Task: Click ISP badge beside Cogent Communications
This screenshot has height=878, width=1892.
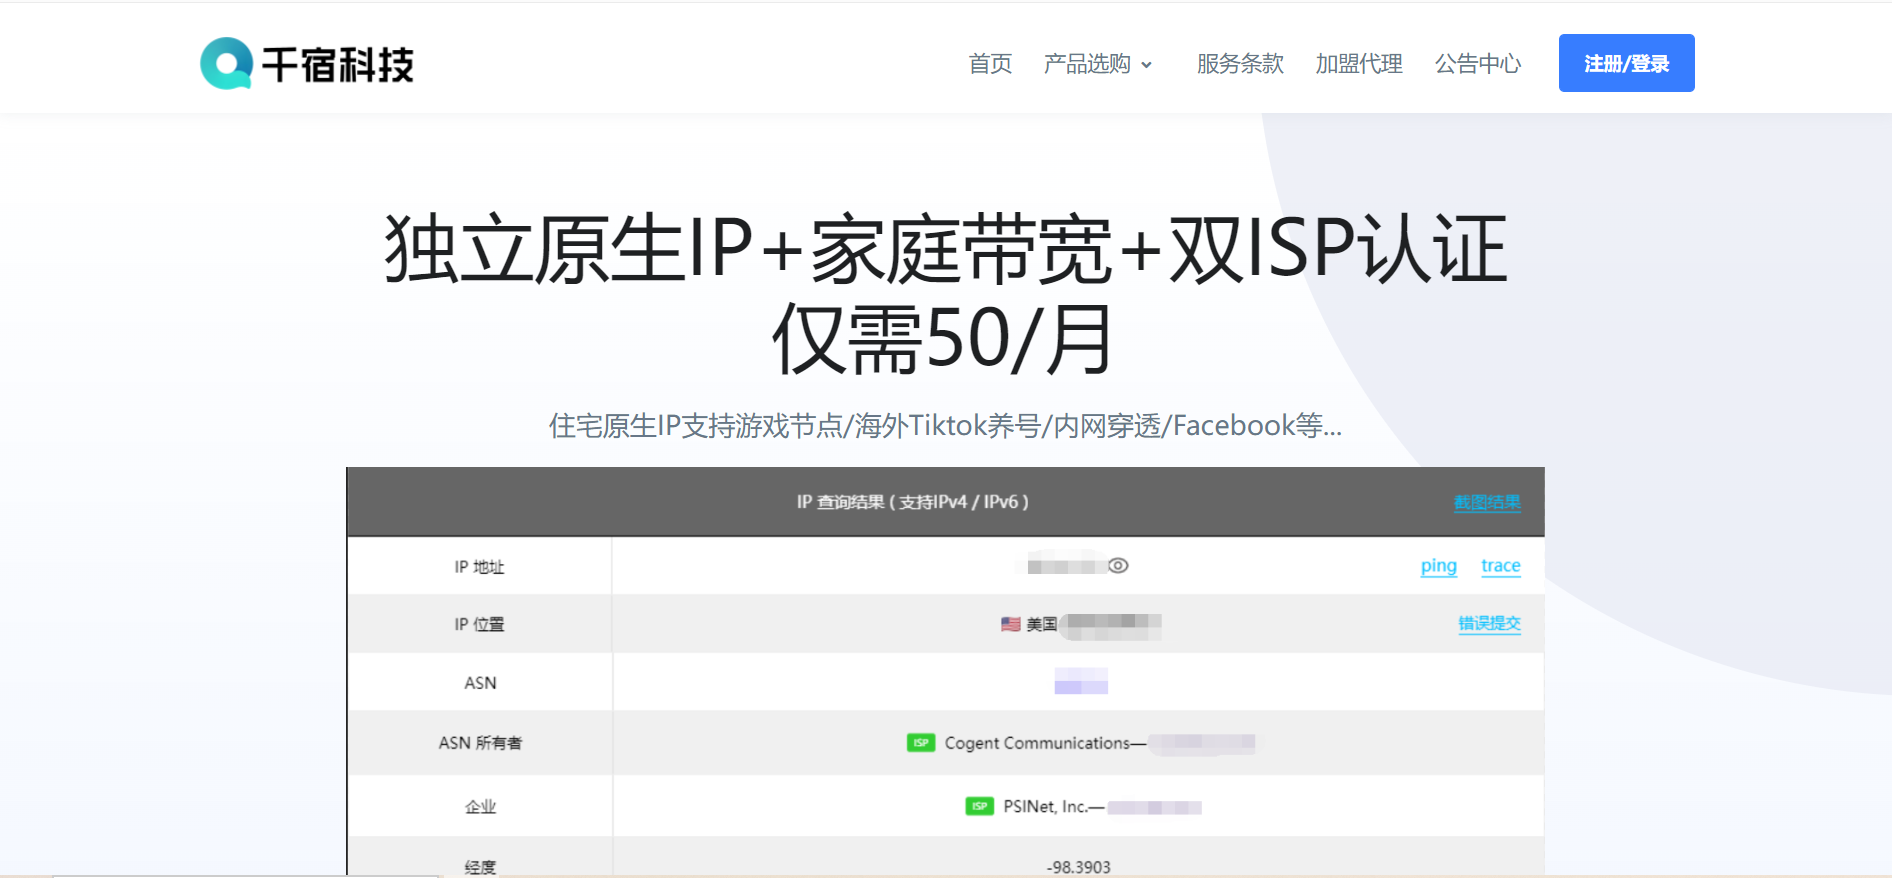Action: (921, 743)
